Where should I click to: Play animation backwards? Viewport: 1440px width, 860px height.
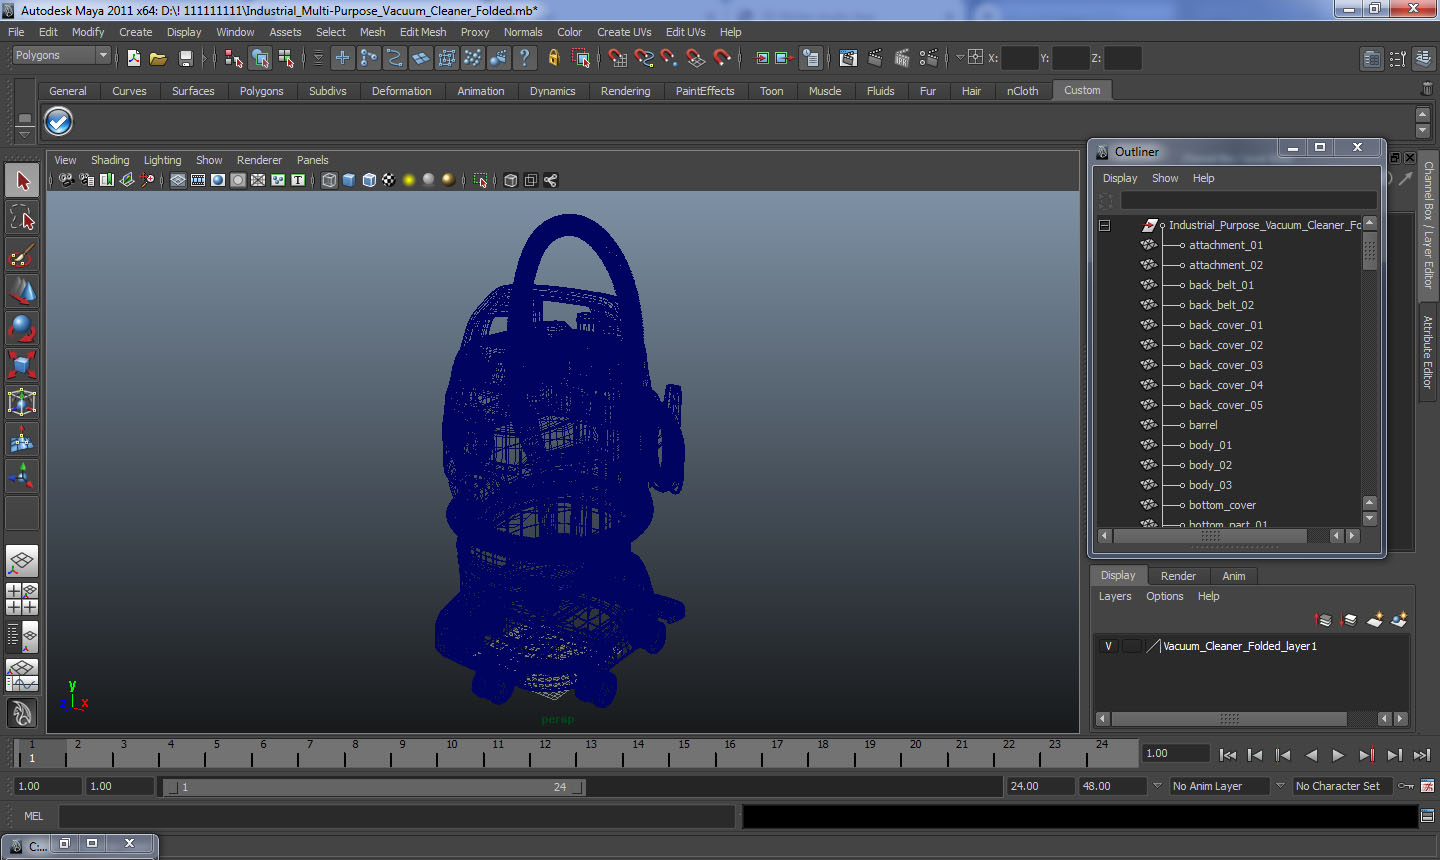(x=1311, y=755)
